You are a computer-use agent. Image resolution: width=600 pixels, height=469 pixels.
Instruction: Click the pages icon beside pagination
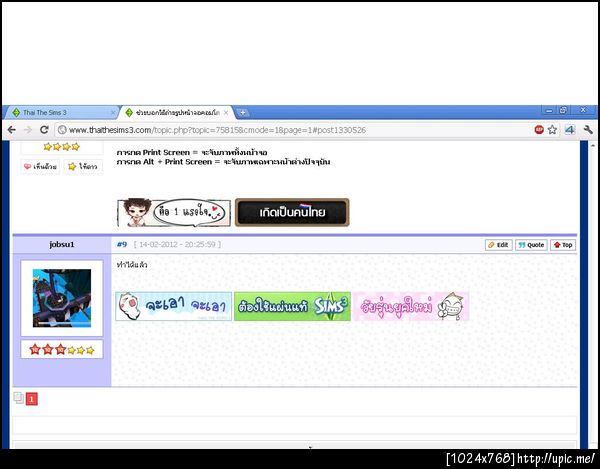tap(18, 398)
